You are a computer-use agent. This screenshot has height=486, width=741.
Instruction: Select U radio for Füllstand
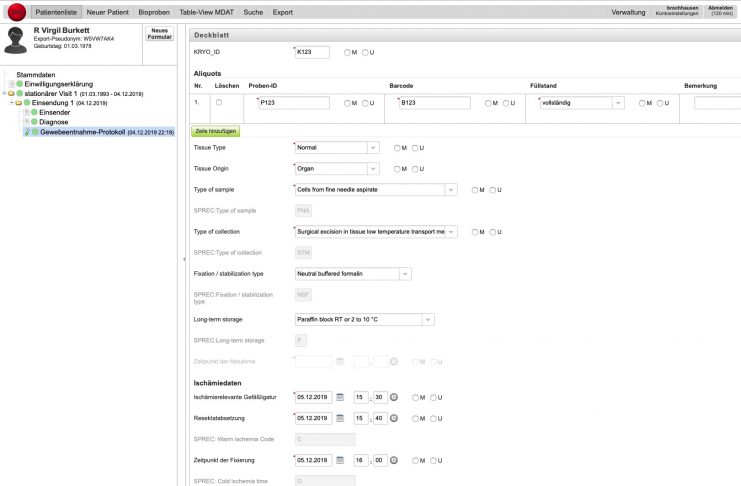pos(660,103)
